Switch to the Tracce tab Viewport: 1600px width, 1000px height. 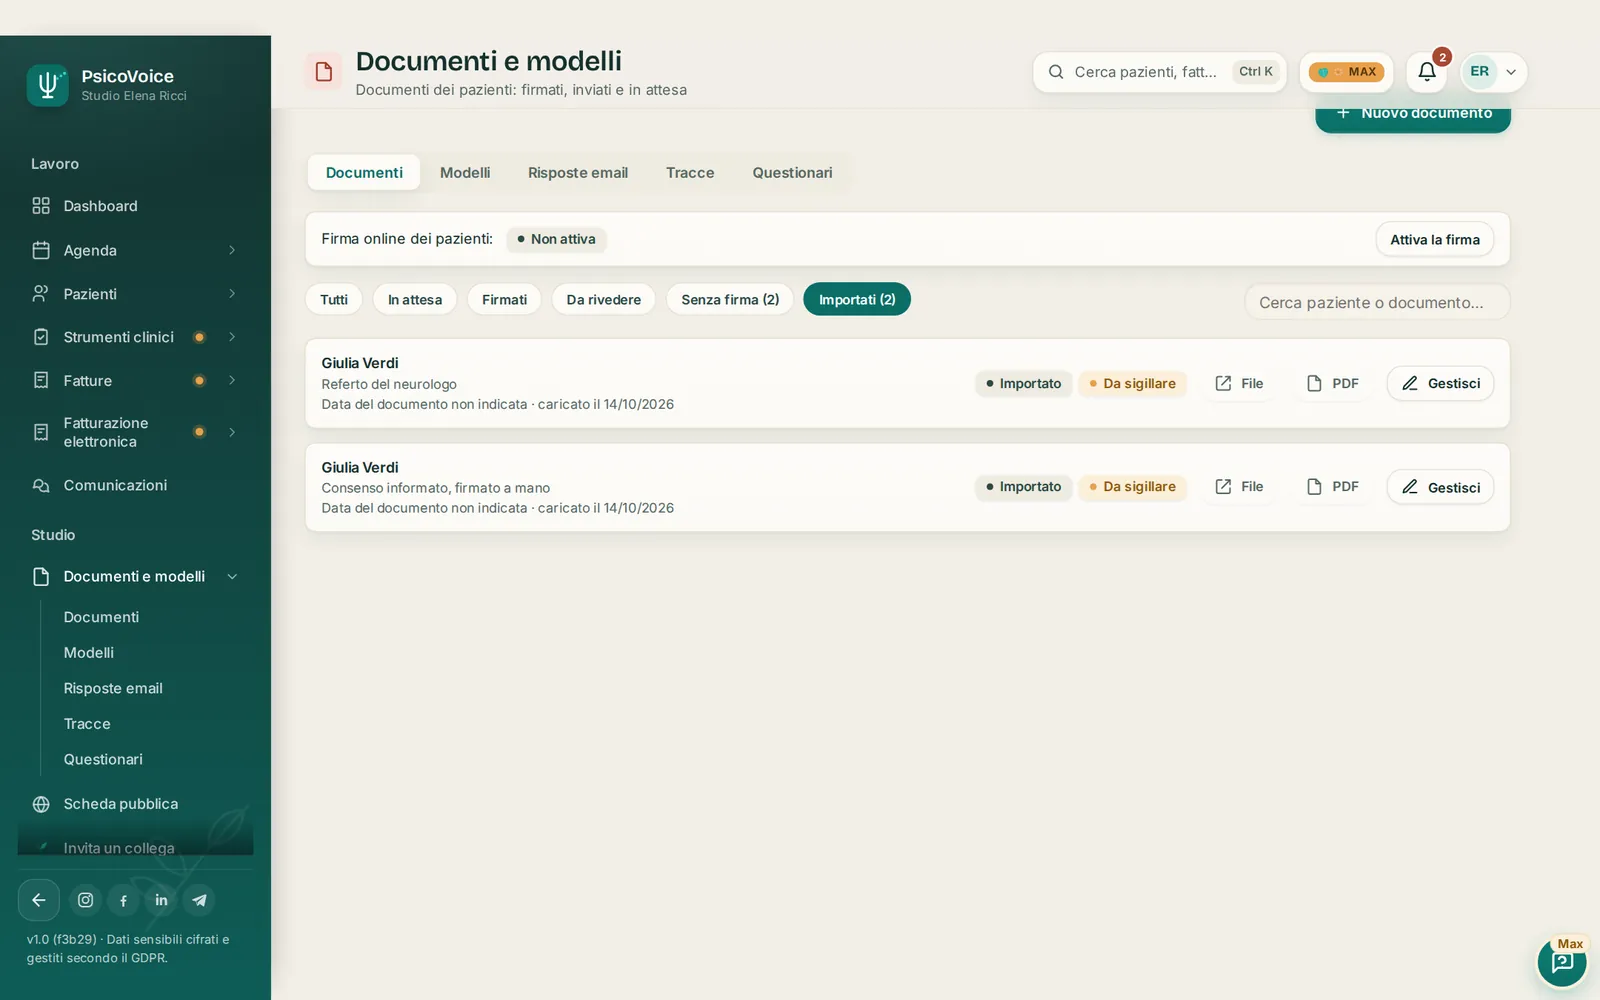690,173
